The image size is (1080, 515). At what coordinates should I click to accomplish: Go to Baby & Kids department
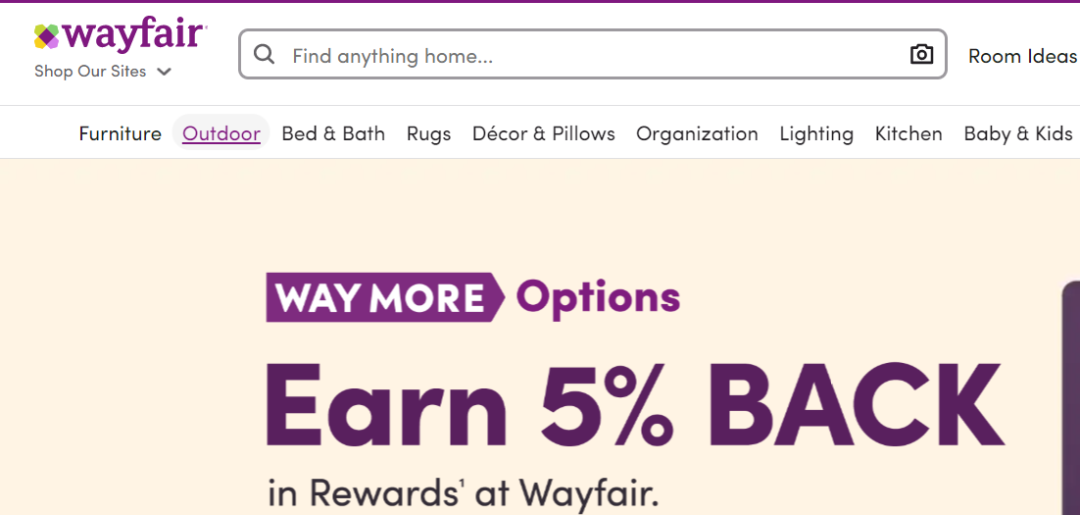(1018, 134)
